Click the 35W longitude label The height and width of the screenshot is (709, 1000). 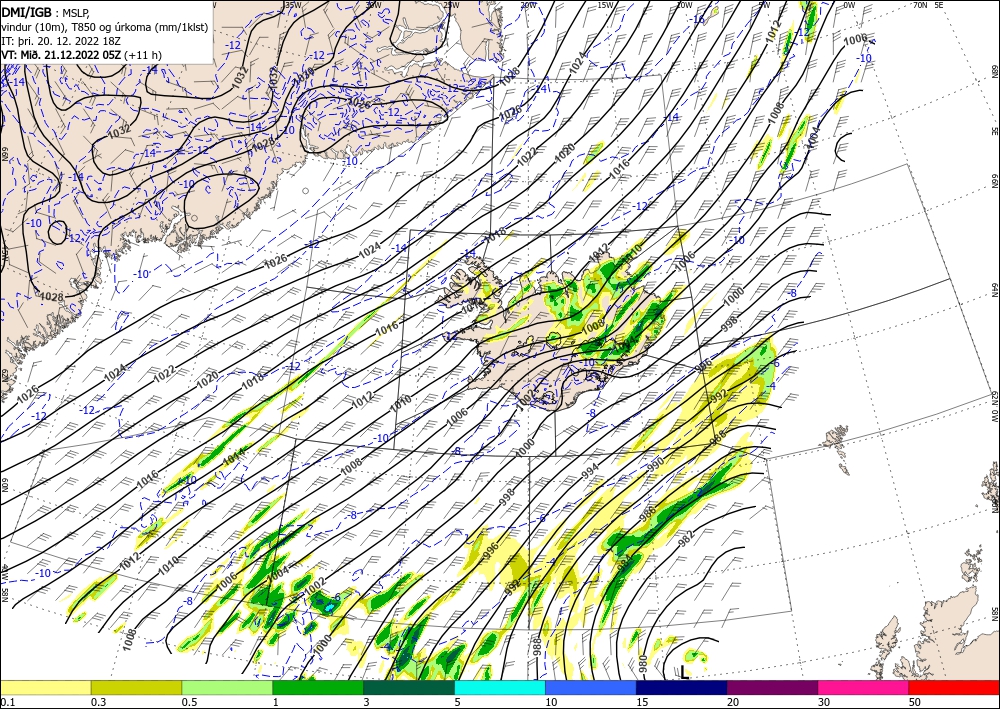click(292, 5)
